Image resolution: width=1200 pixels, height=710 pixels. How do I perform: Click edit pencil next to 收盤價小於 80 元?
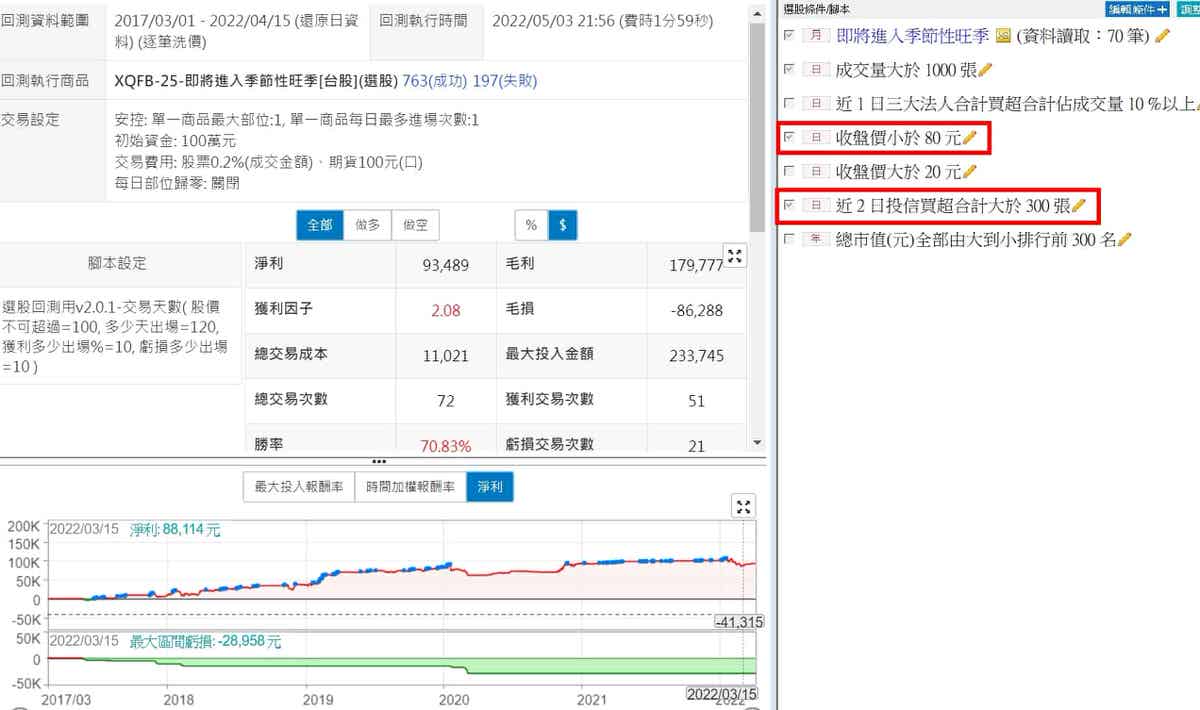[968, 137]
